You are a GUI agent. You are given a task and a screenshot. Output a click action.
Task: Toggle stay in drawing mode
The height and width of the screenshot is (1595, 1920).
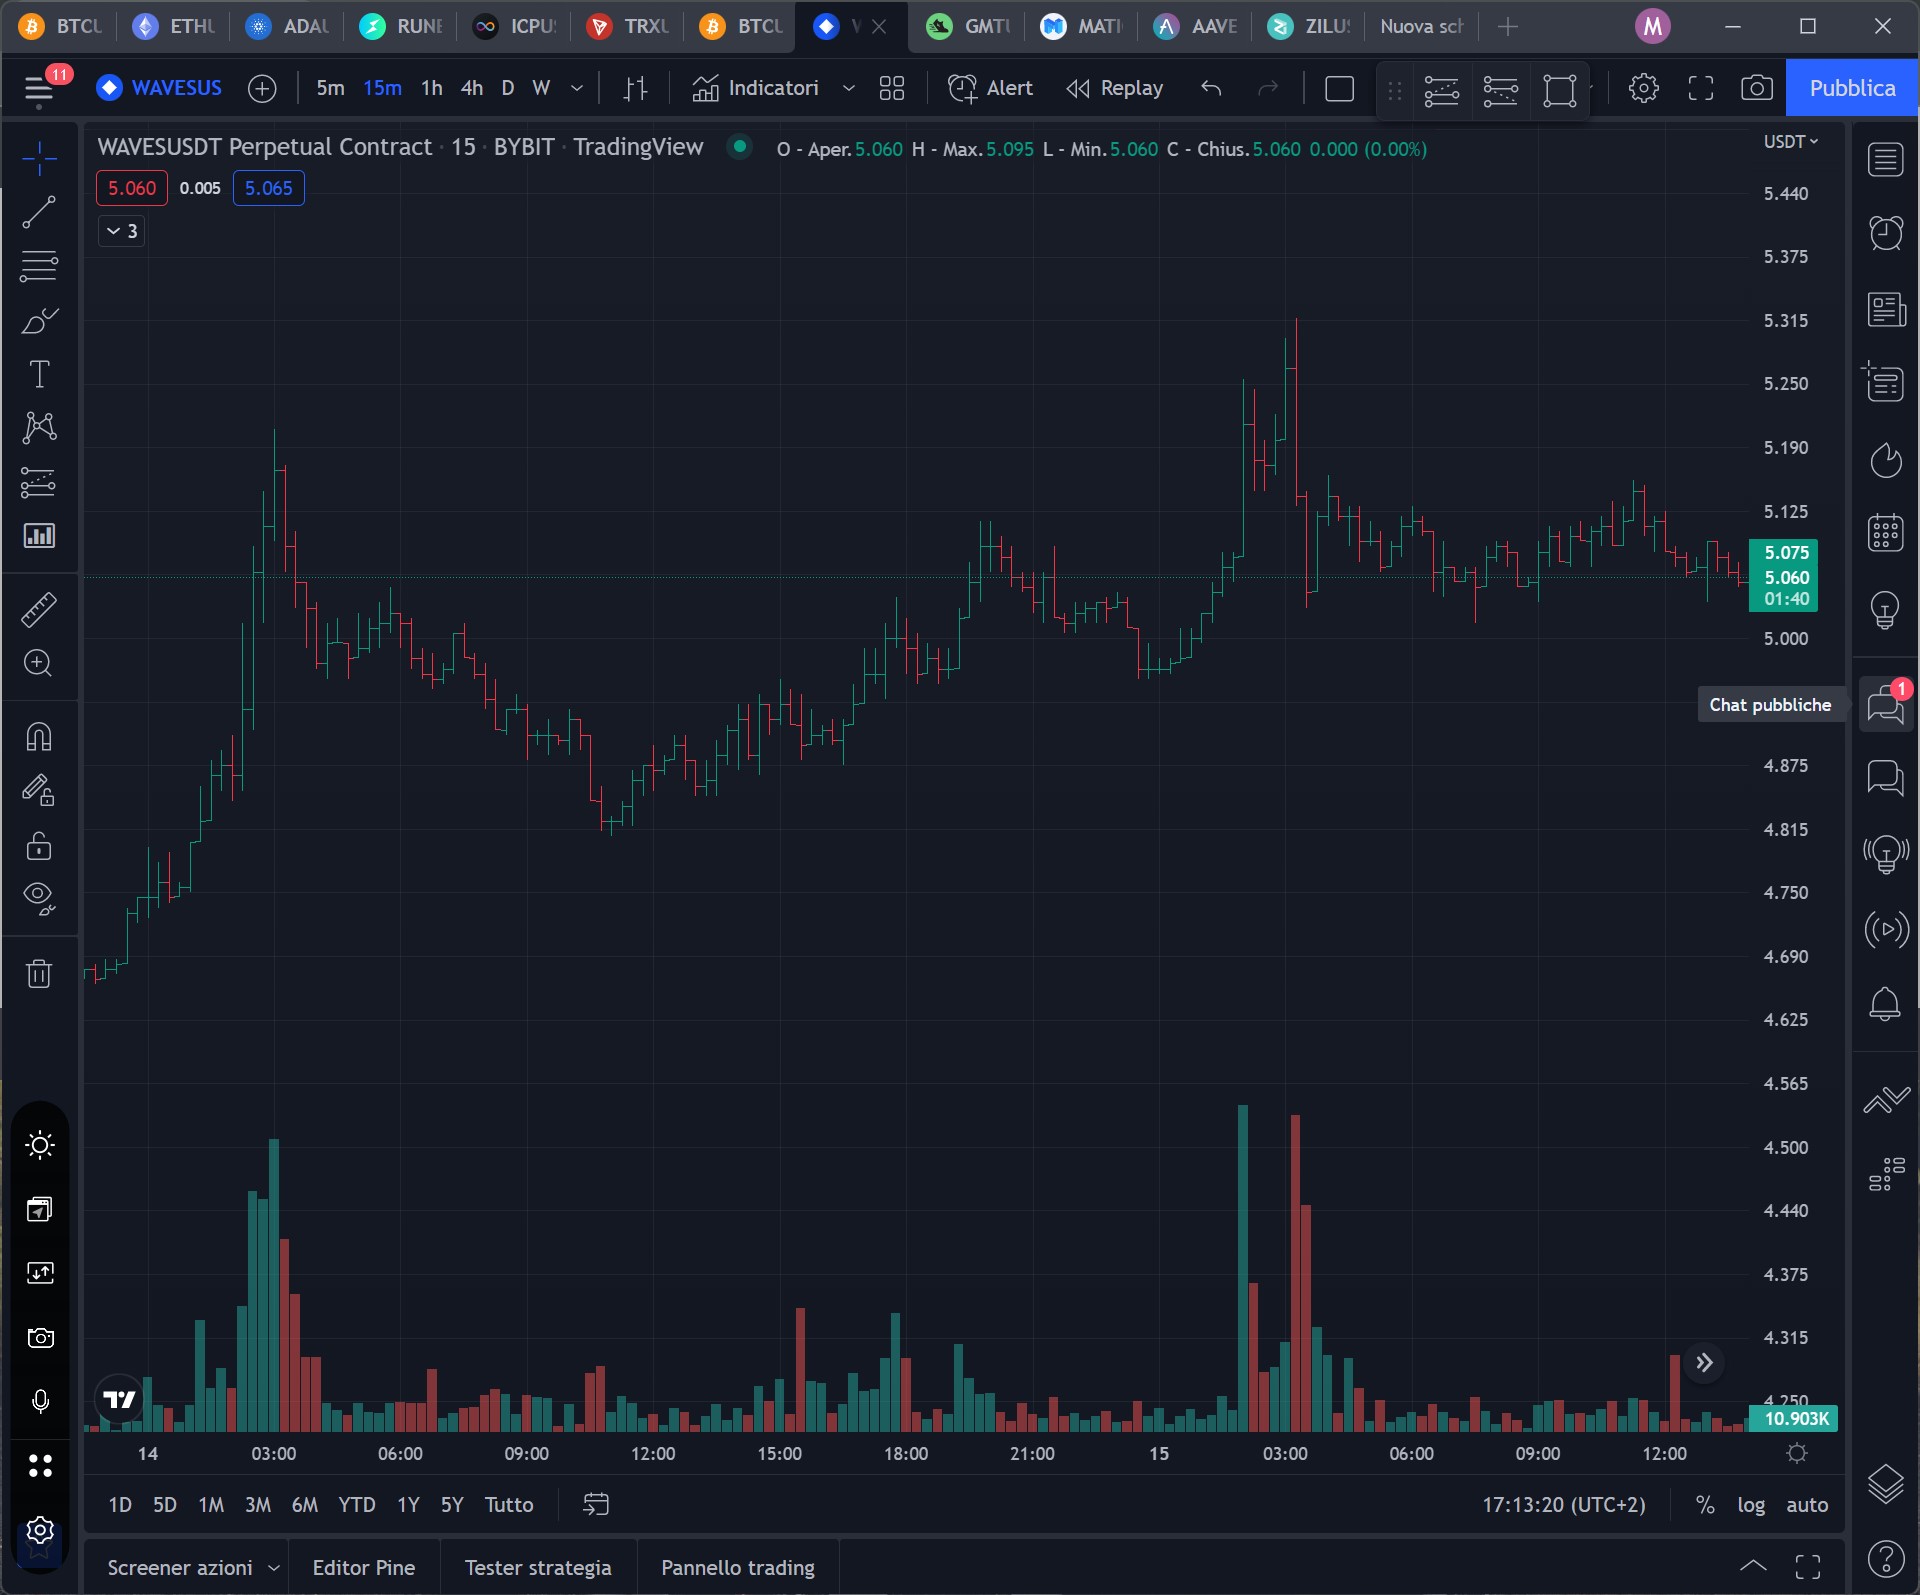click(x=39, y=791)
